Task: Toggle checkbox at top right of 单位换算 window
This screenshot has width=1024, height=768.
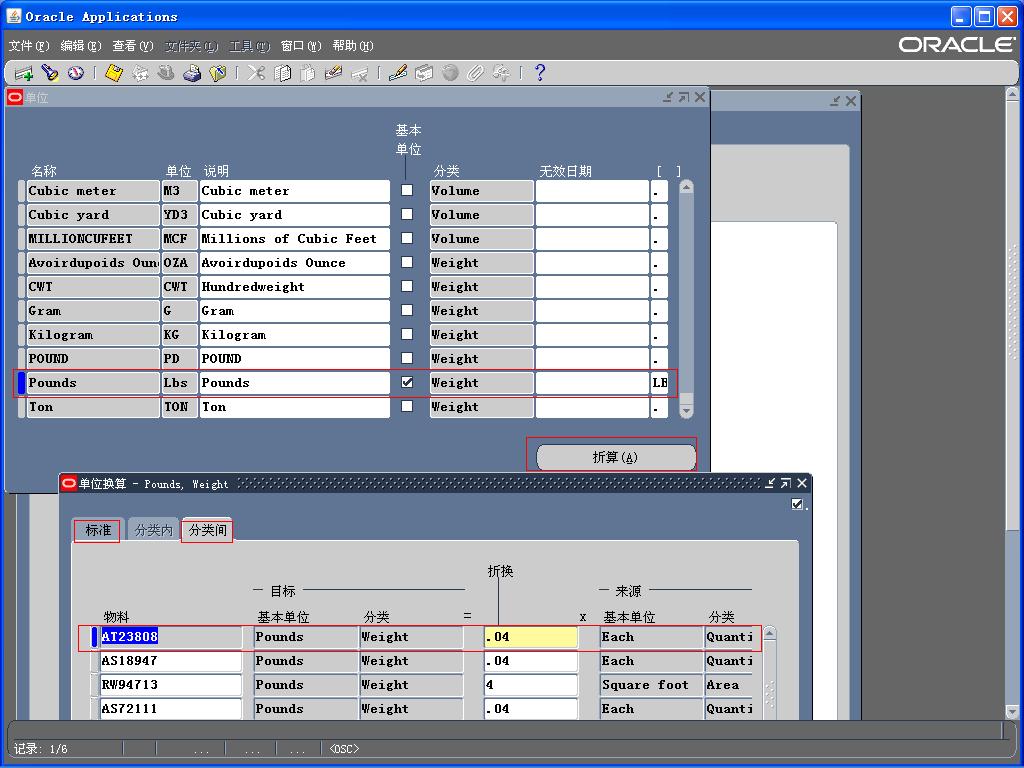Action: (x=797, y=504)
